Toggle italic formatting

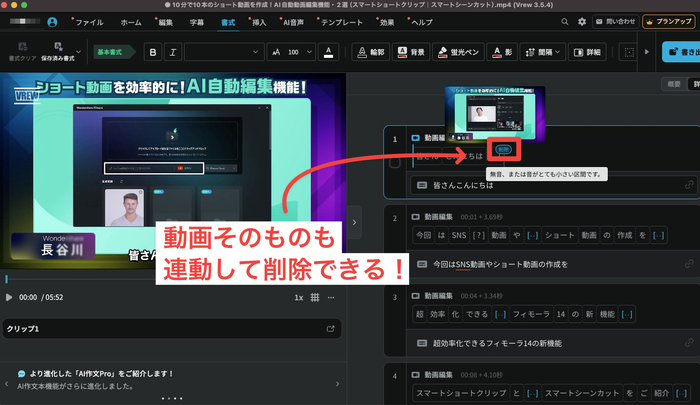pos(173,52)
